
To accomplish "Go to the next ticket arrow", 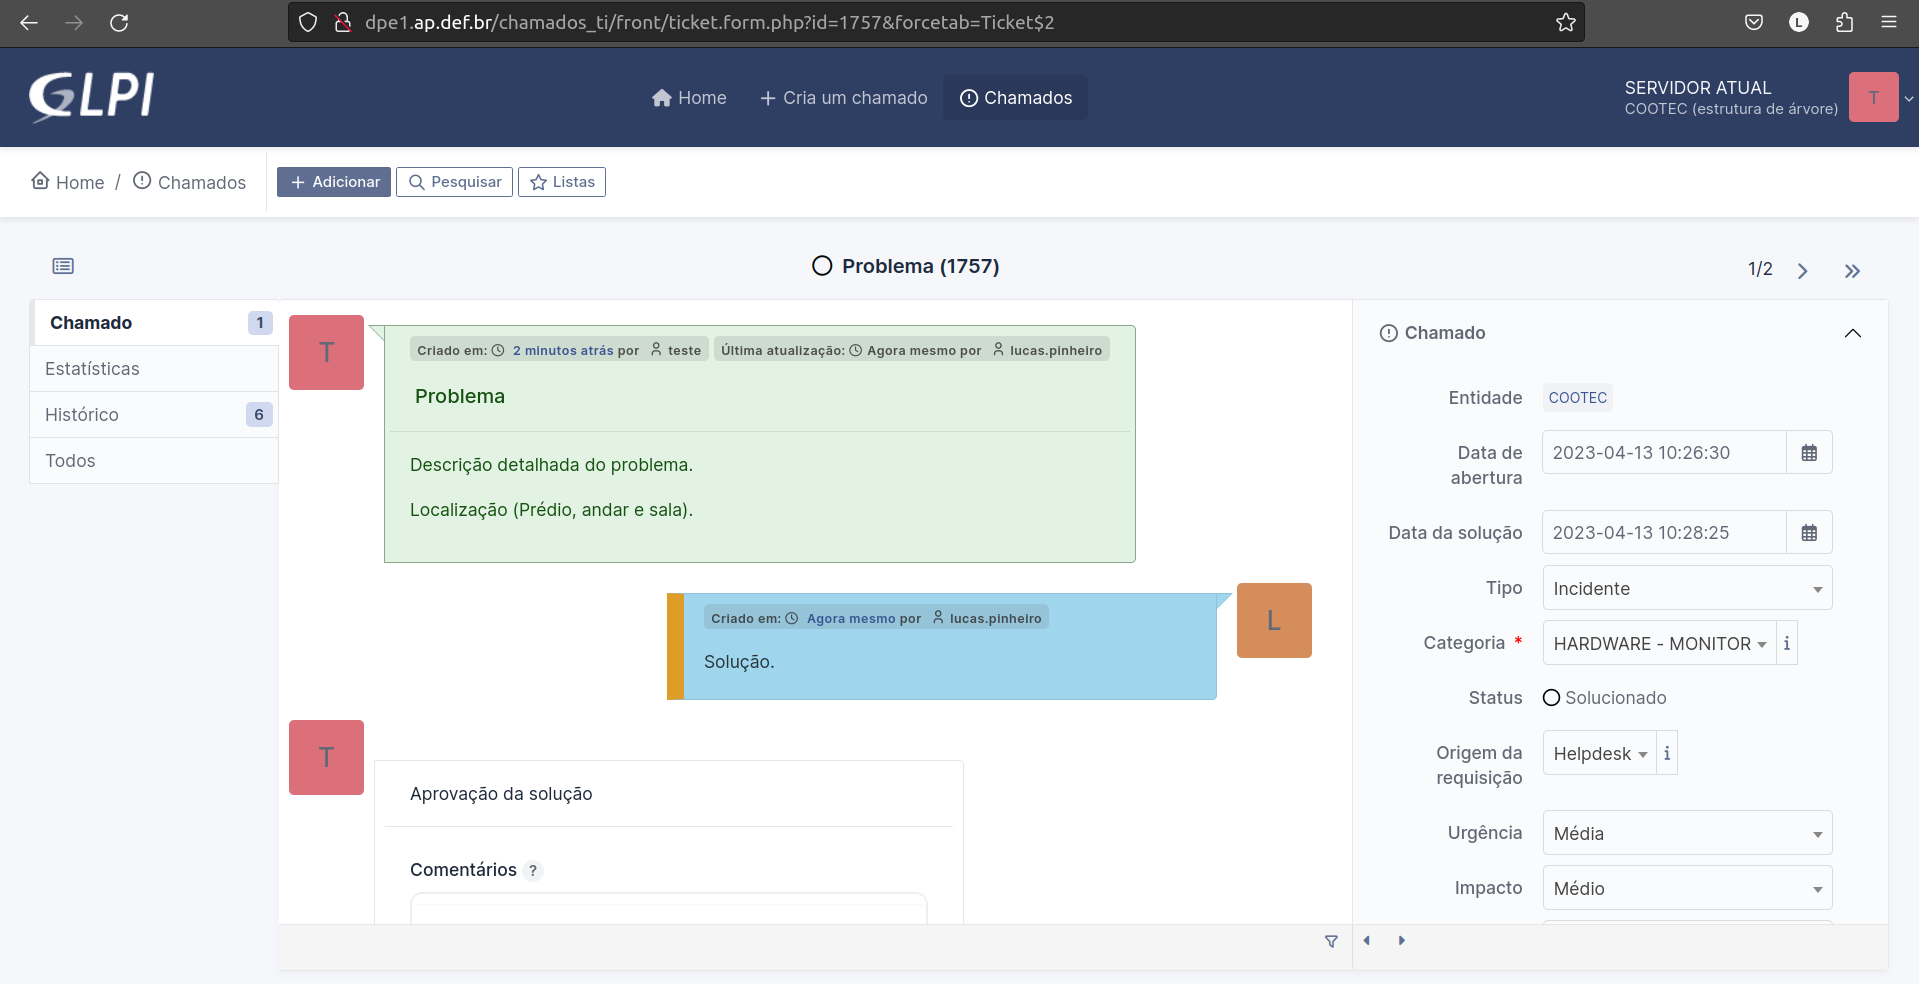I will click(x=1802, y=271).
